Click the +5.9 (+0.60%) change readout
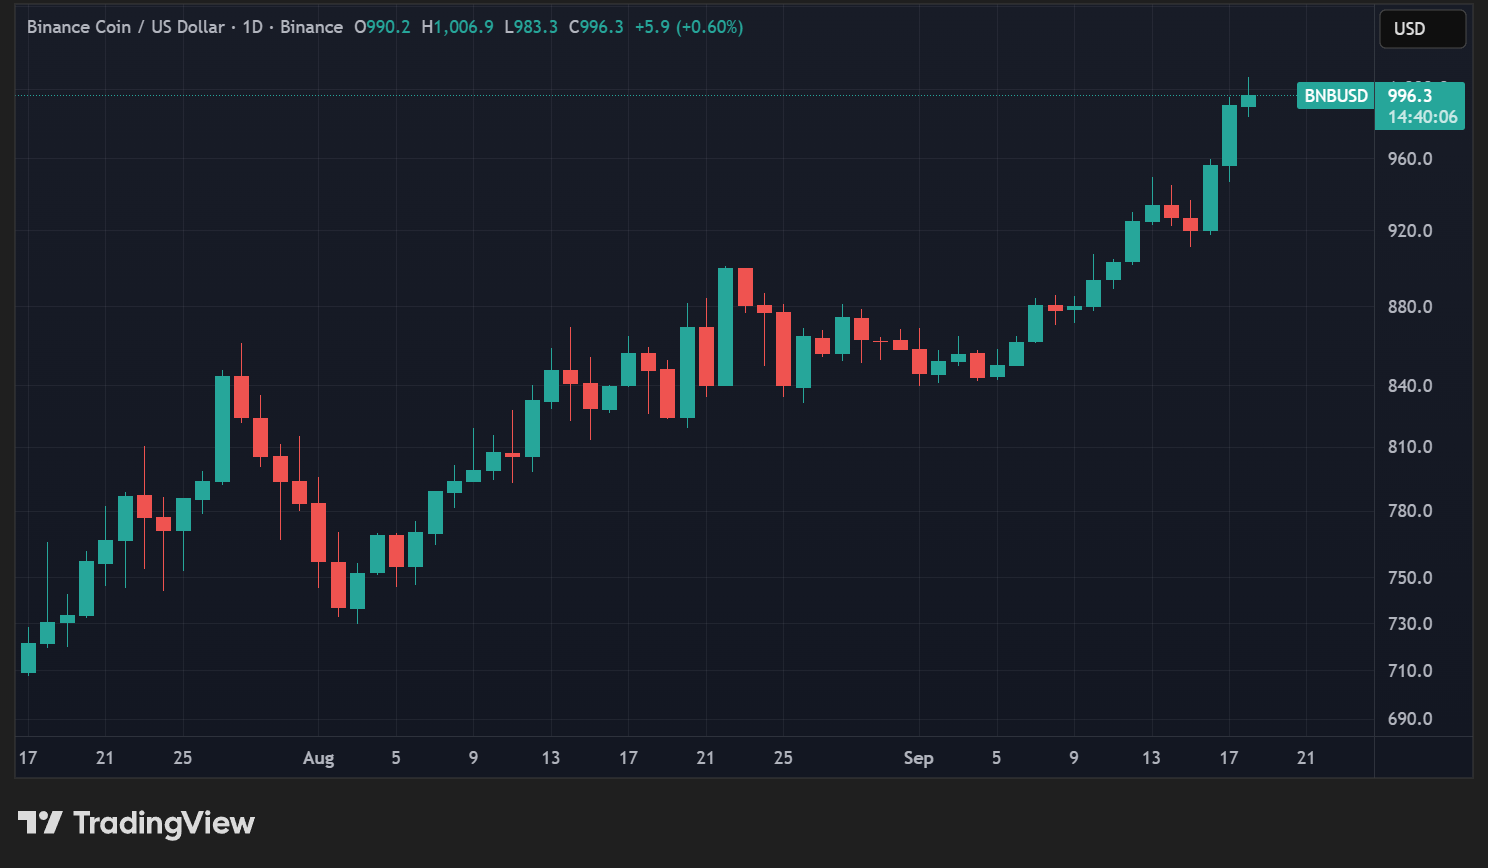 (x=689, y=27)
